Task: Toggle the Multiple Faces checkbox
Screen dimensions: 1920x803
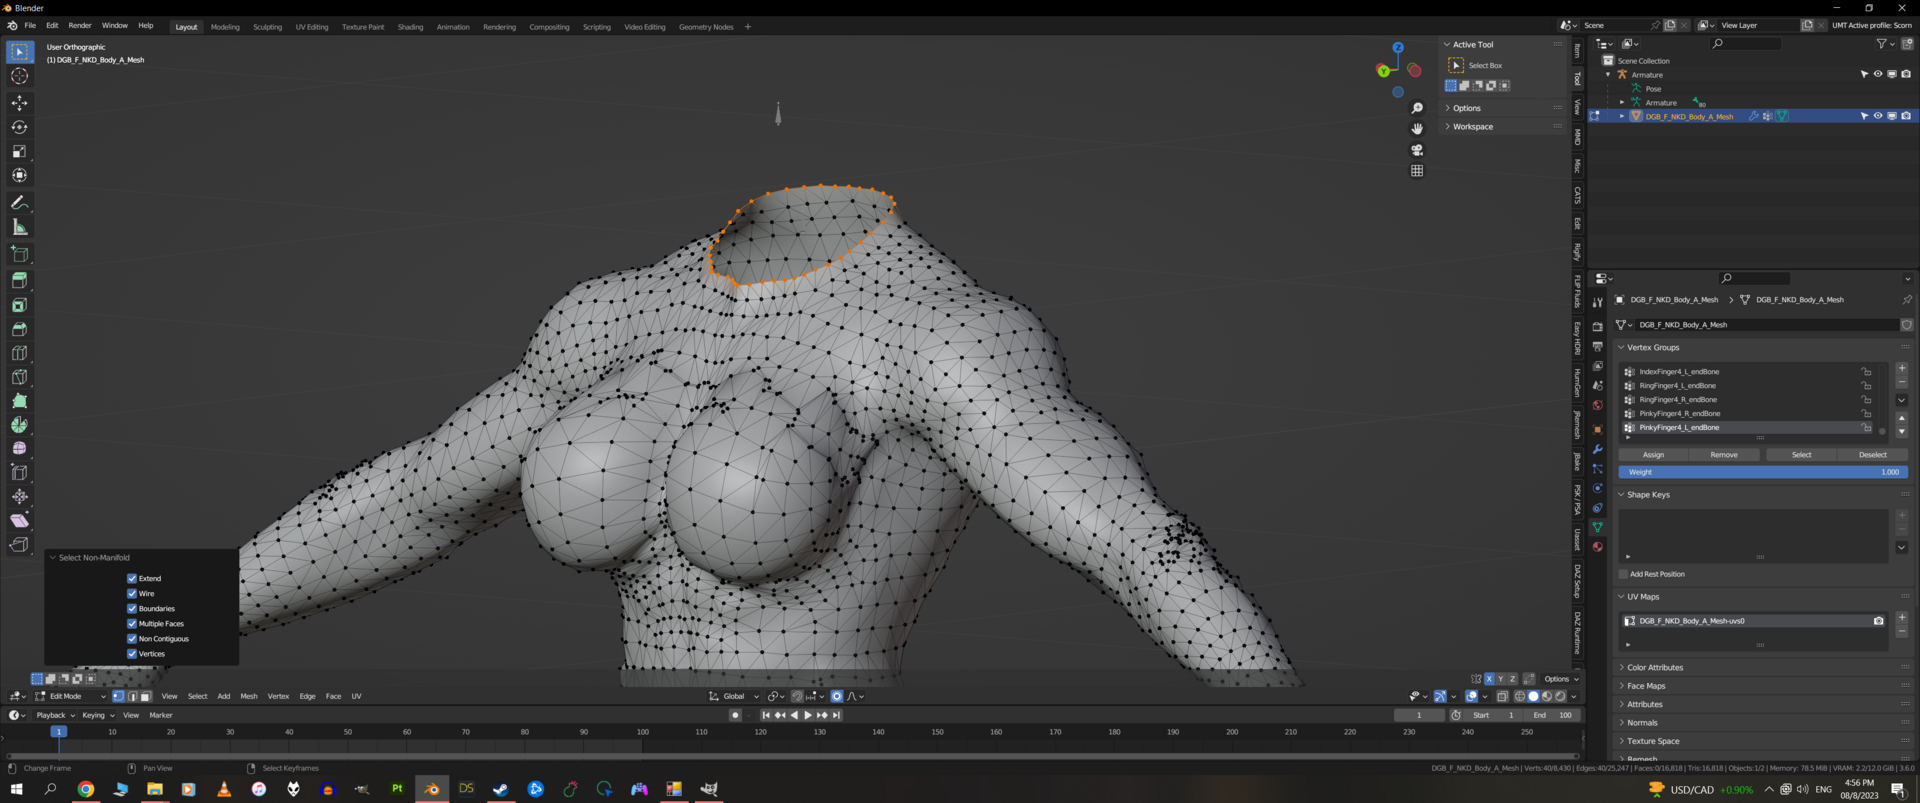Action: coord(132,623)
